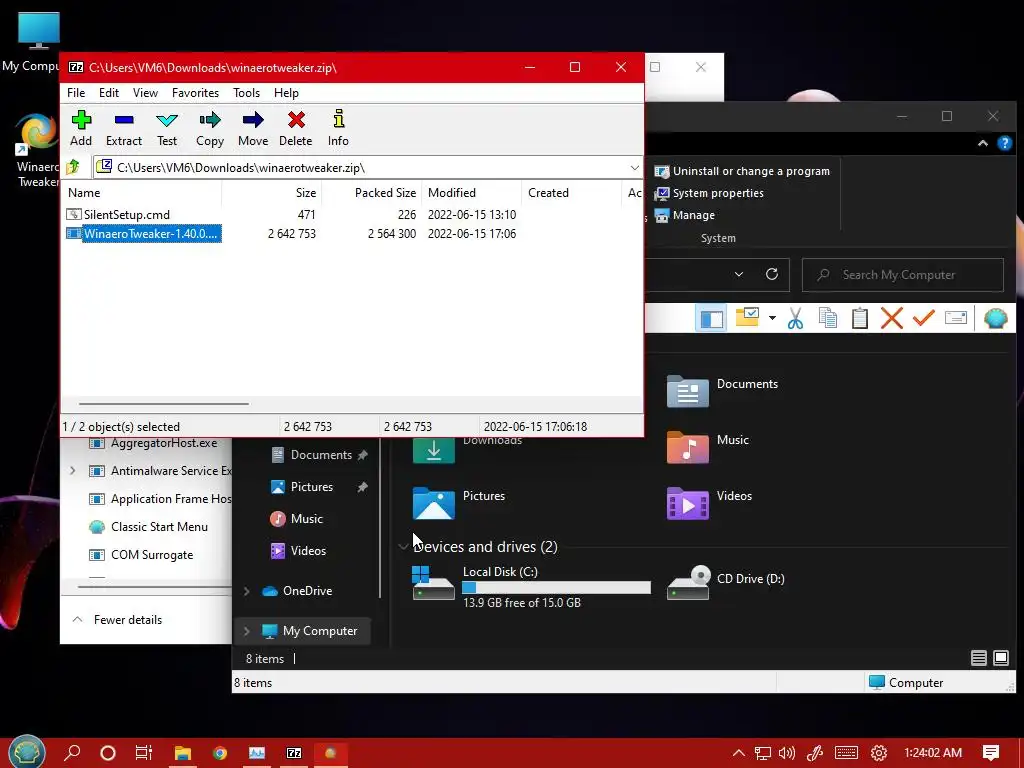This screenshot has width=1024, height=768.
Task: Click the red X delete icon in Explorer toolbar
Action: [x=891, y=319]
